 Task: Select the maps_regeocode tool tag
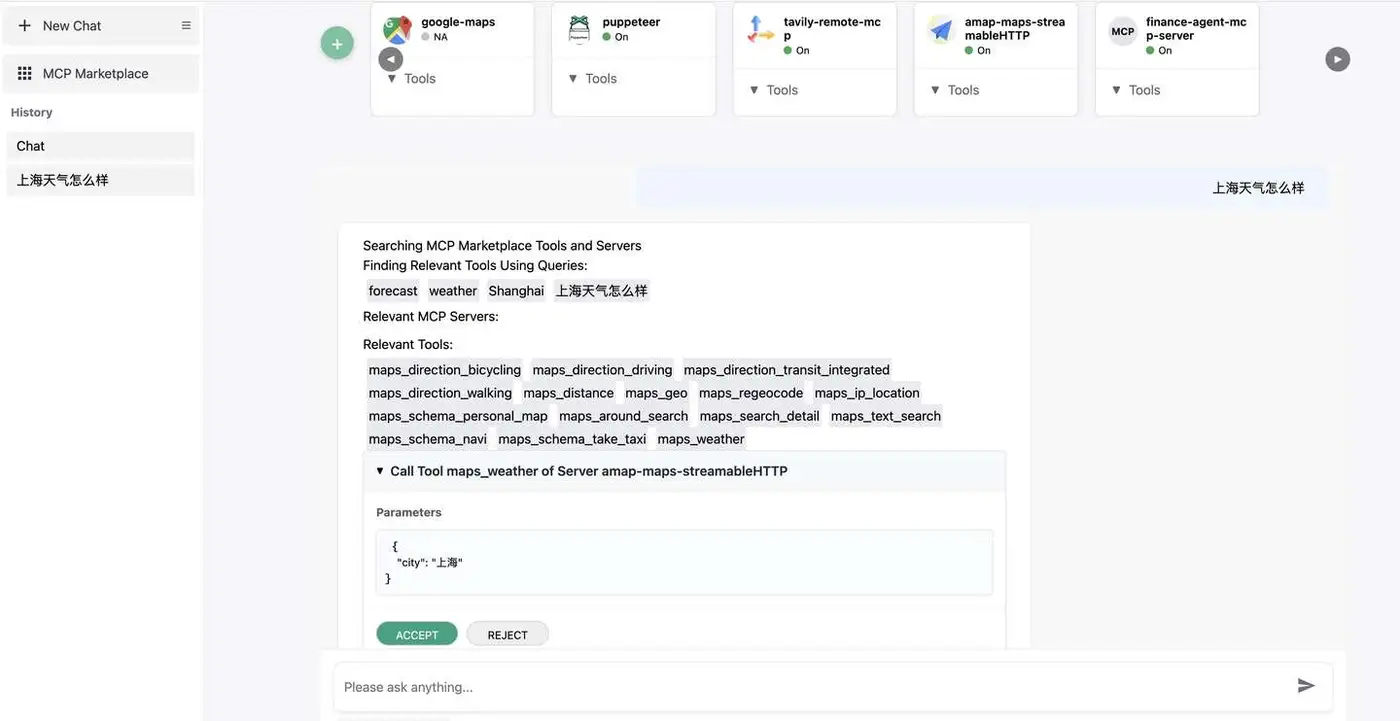[751, 393]
